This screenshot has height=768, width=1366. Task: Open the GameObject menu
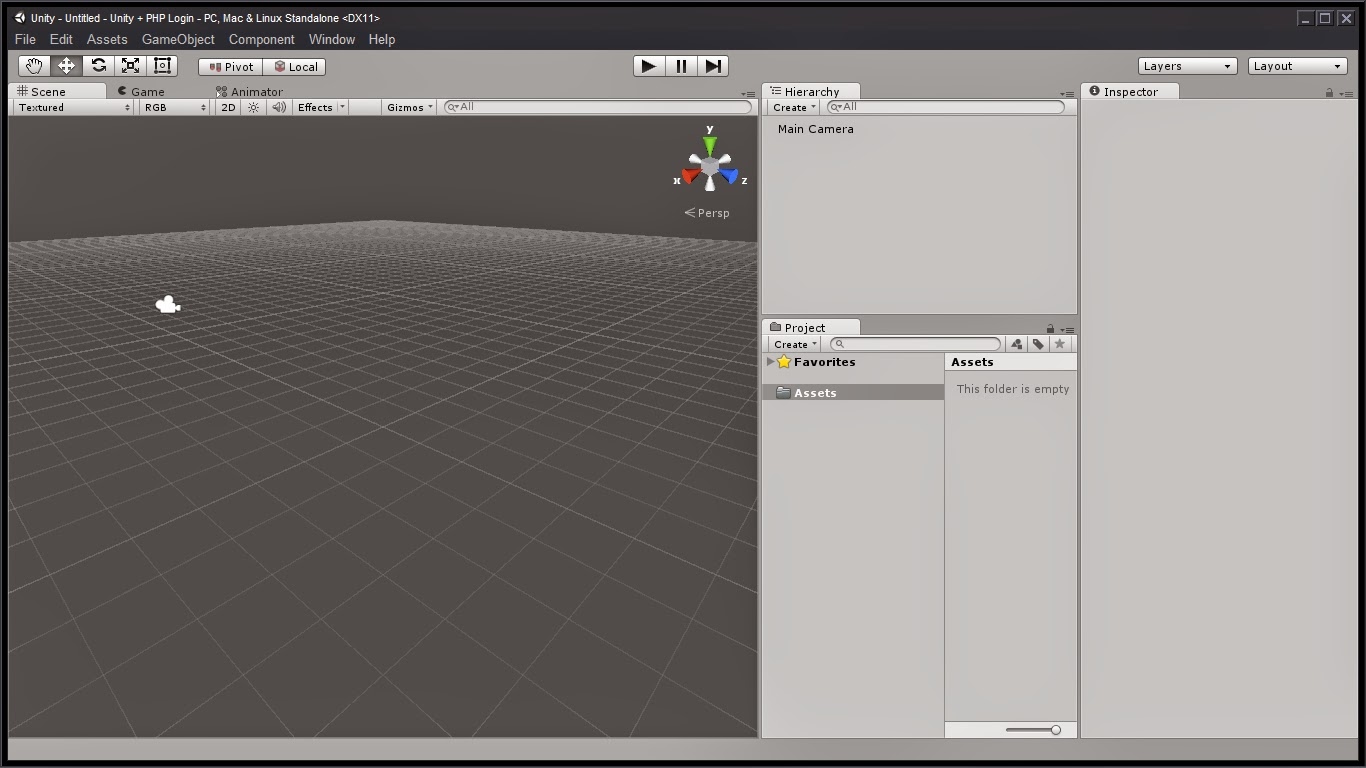tap(178, 39)
